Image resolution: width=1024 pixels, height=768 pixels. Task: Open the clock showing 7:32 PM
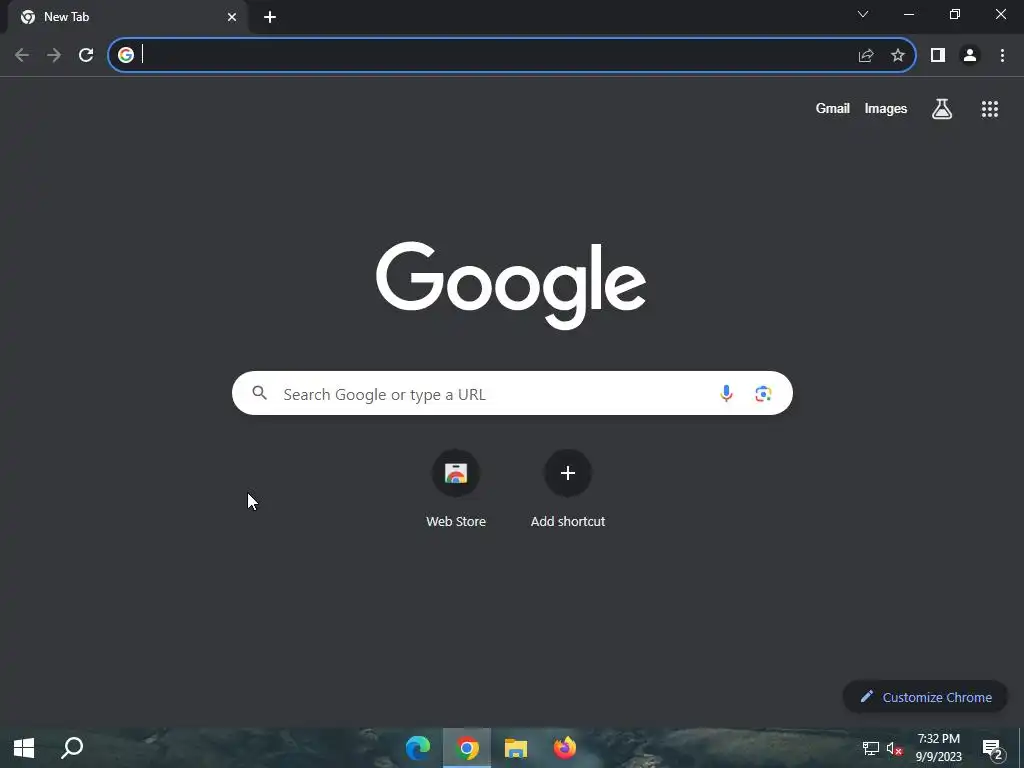(x=938, y=748)
